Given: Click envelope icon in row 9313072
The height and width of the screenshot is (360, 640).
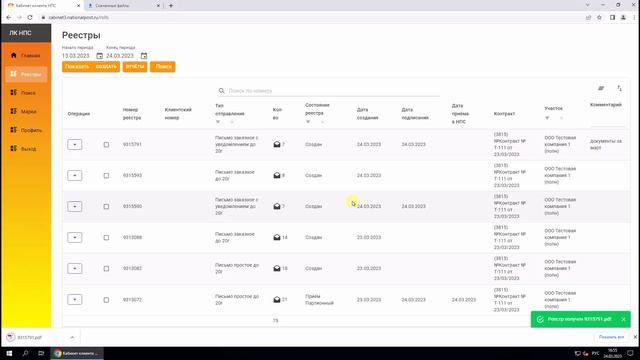Looking at the screenshot, I should [277, 300].
